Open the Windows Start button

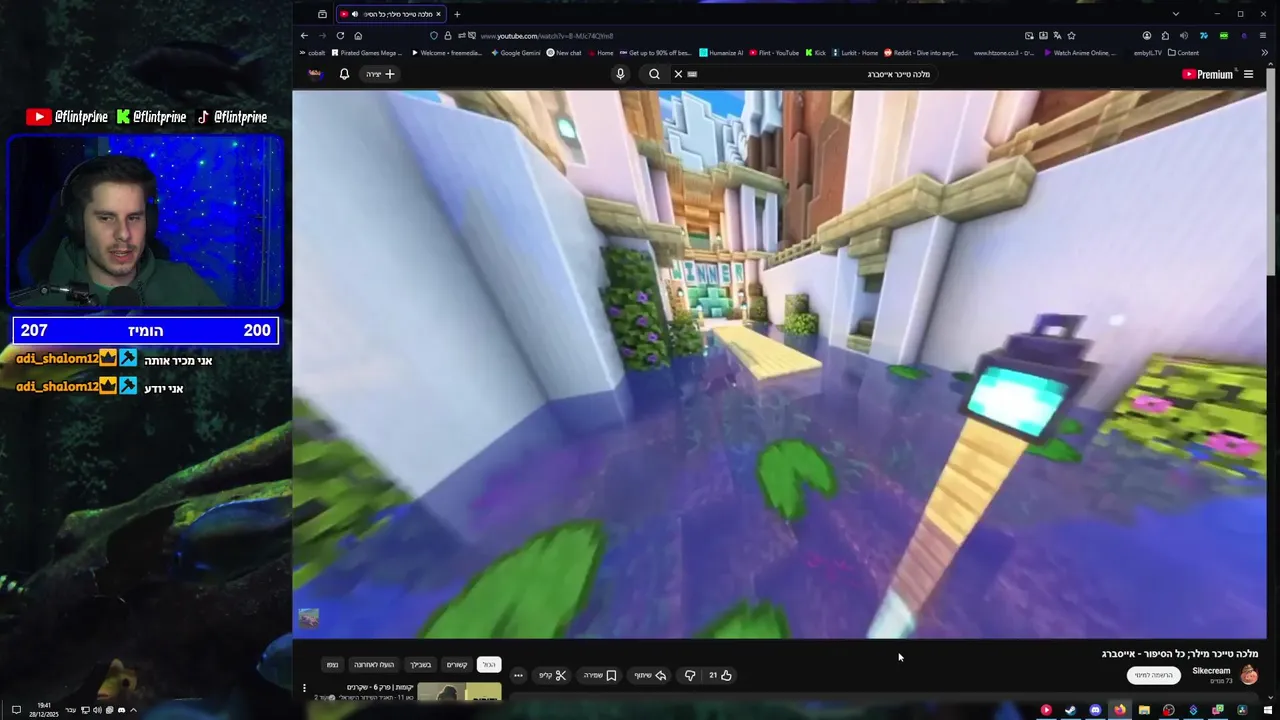[1267, 710]
